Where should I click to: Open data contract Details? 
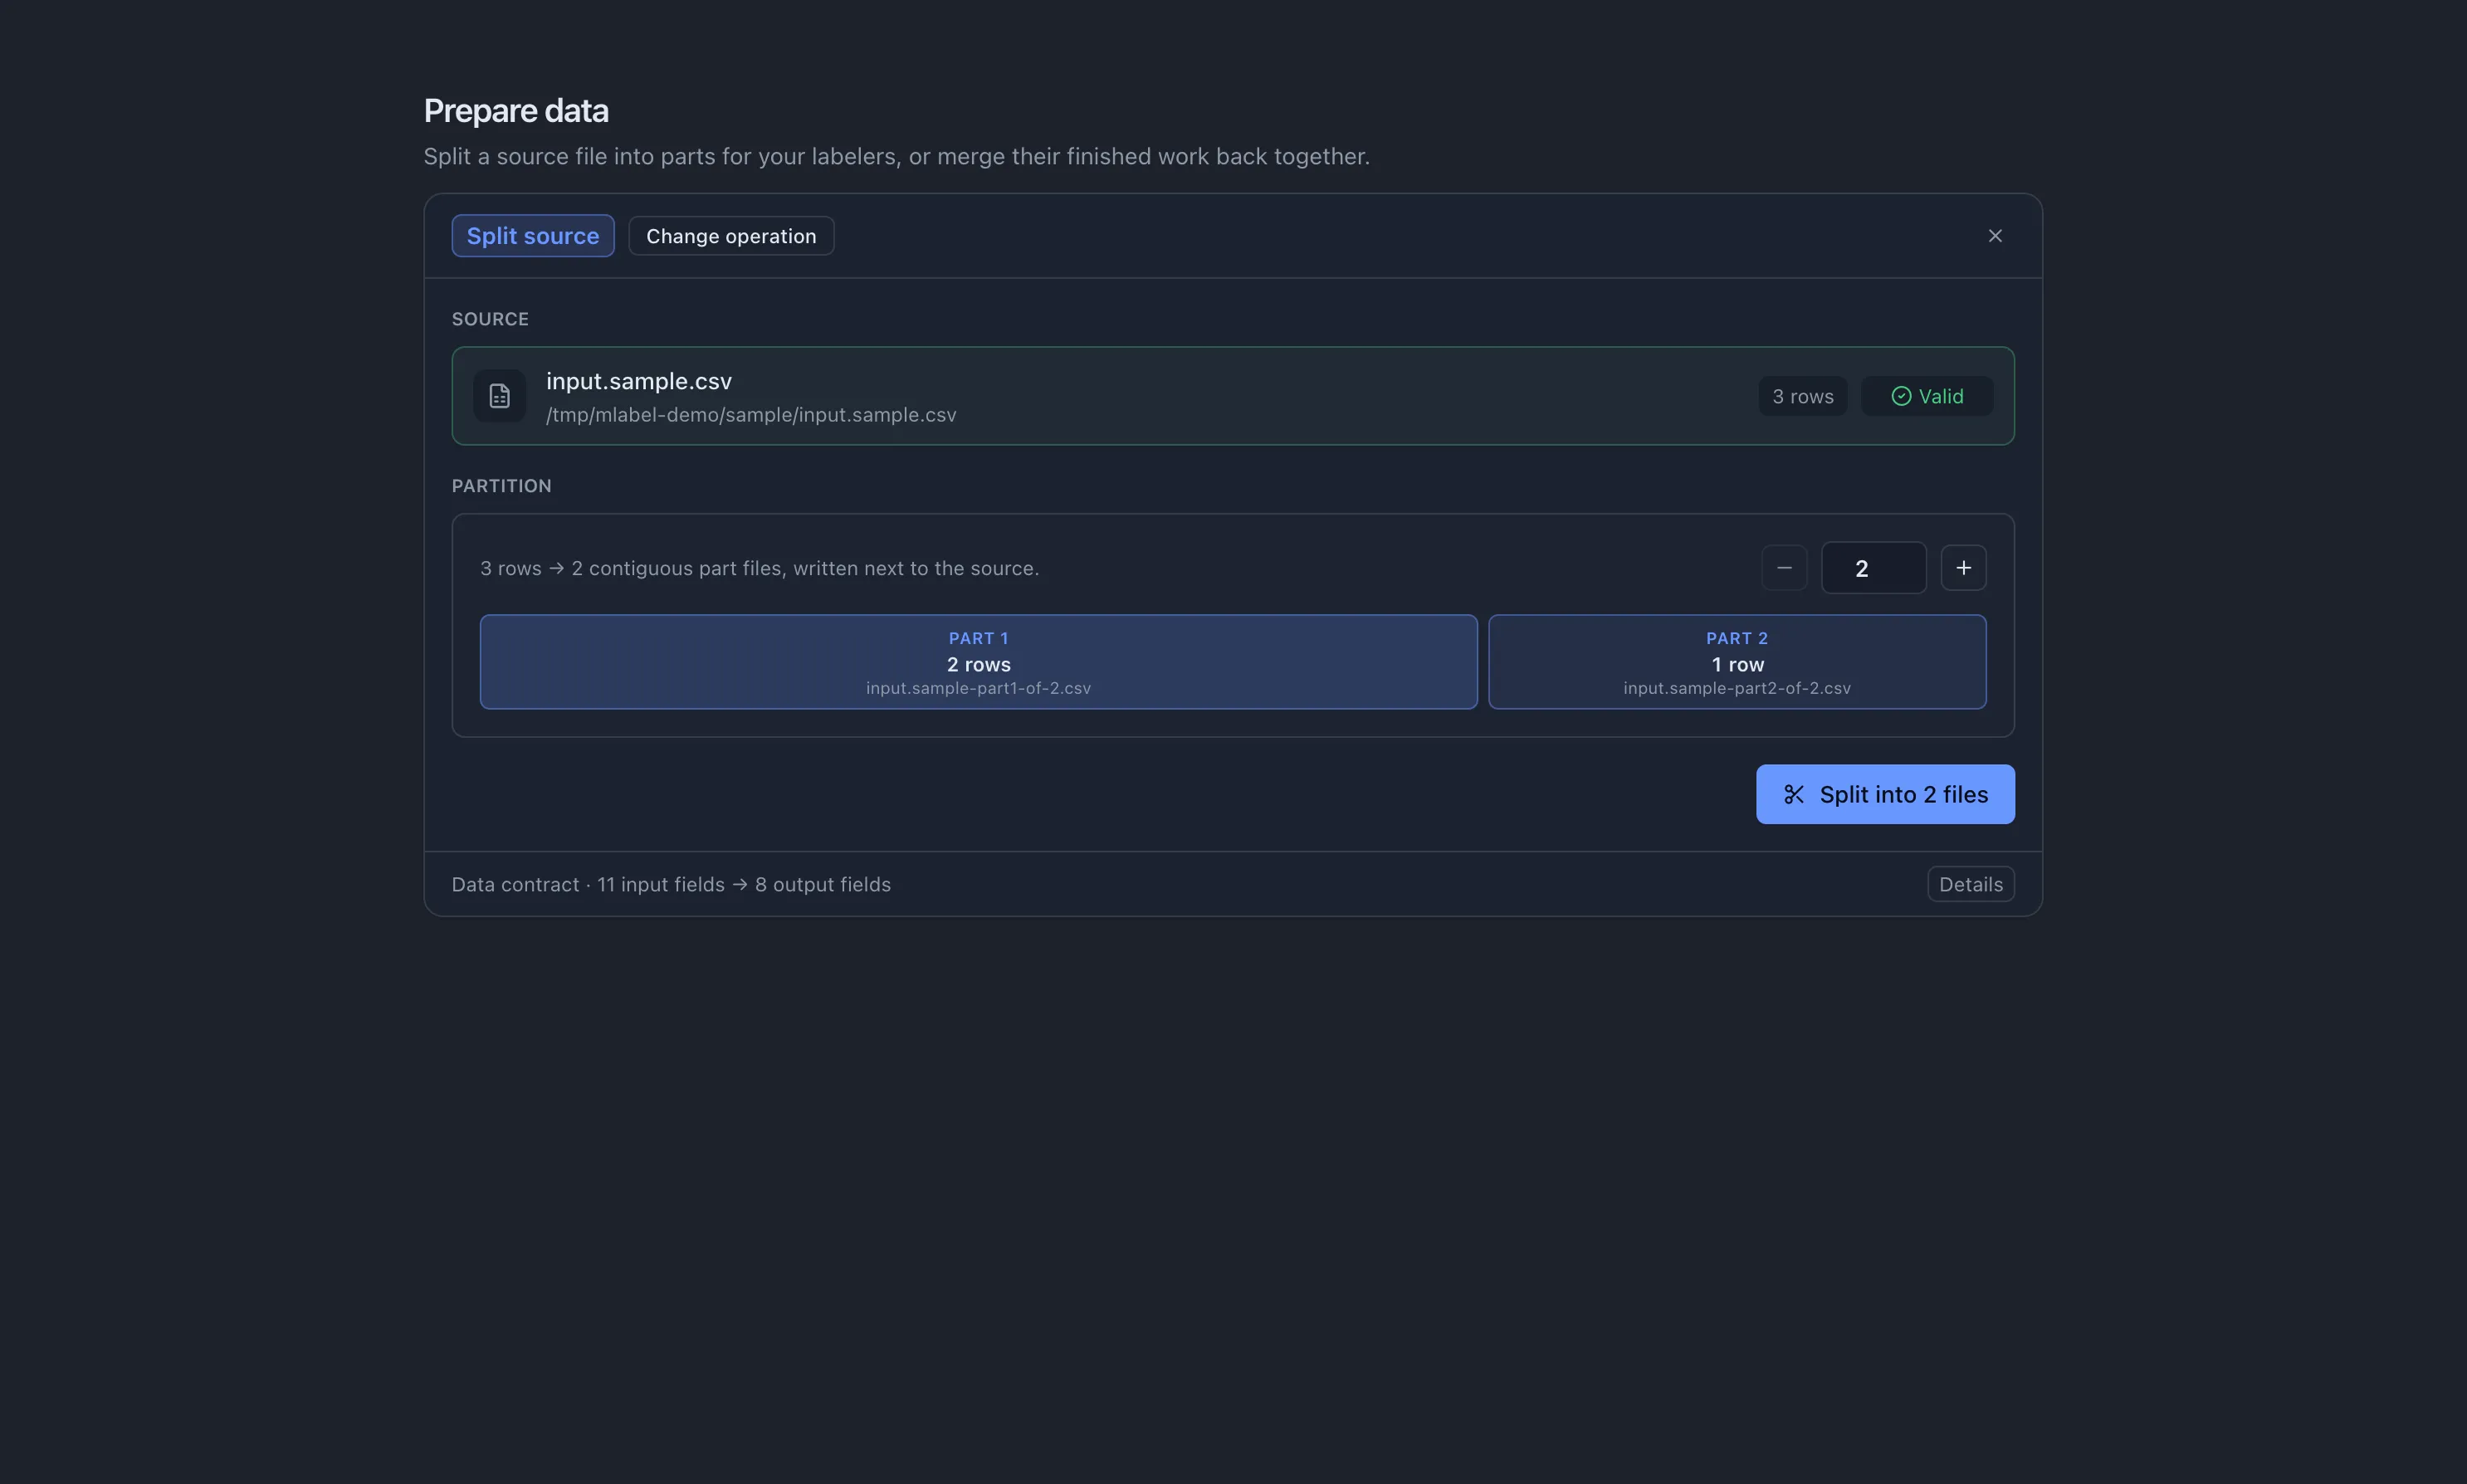pyautogui.click(x=1970, y=884)
